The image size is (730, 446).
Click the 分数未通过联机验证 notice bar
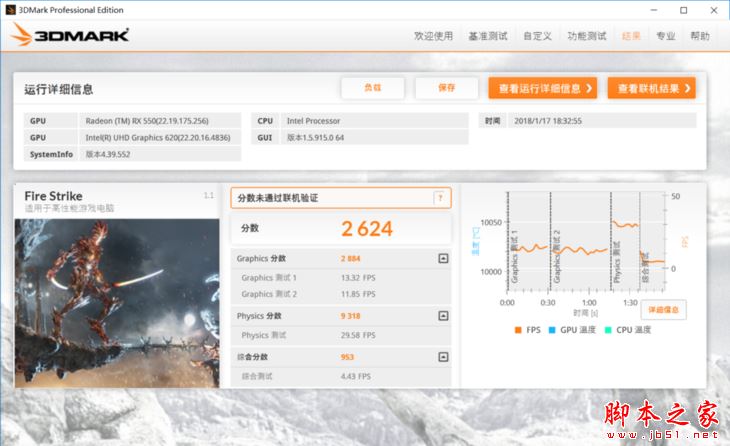coord(341,198)
